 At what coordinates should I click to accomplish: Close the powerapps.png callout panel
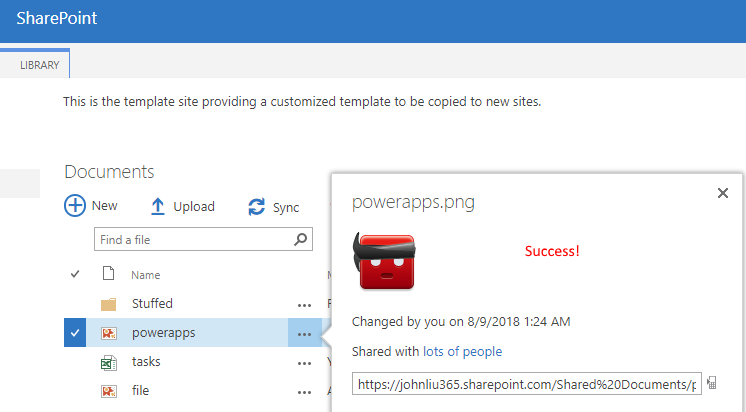723,193
